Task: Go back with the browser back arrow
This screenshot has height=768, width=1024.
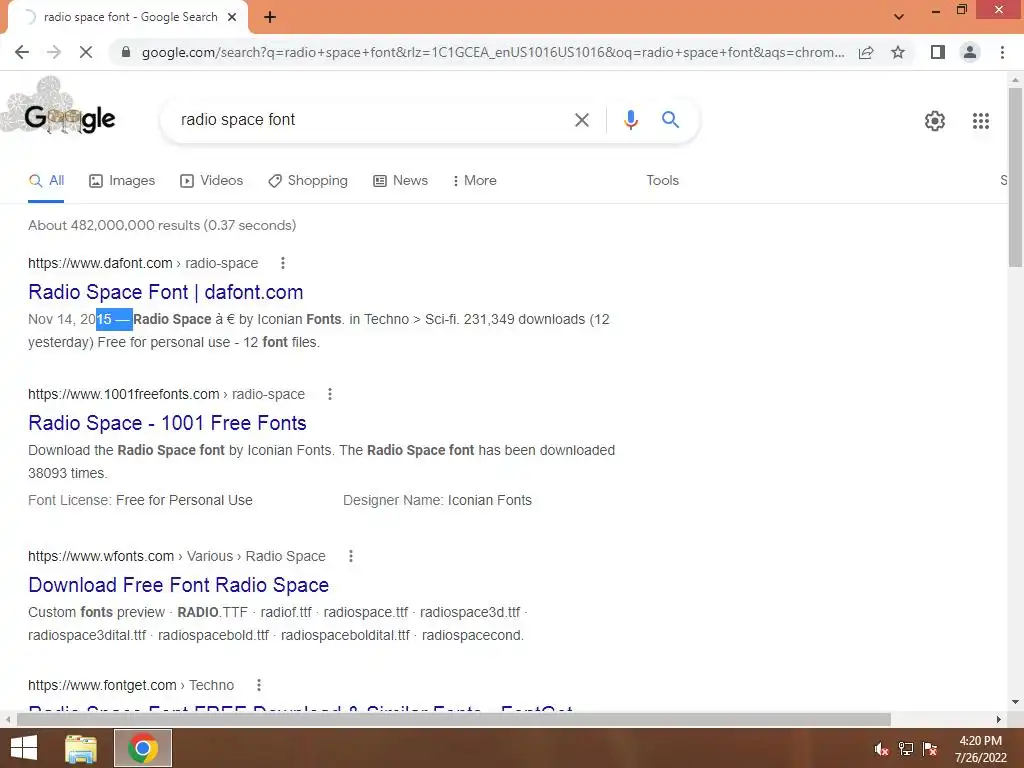Action: [22, 52]
